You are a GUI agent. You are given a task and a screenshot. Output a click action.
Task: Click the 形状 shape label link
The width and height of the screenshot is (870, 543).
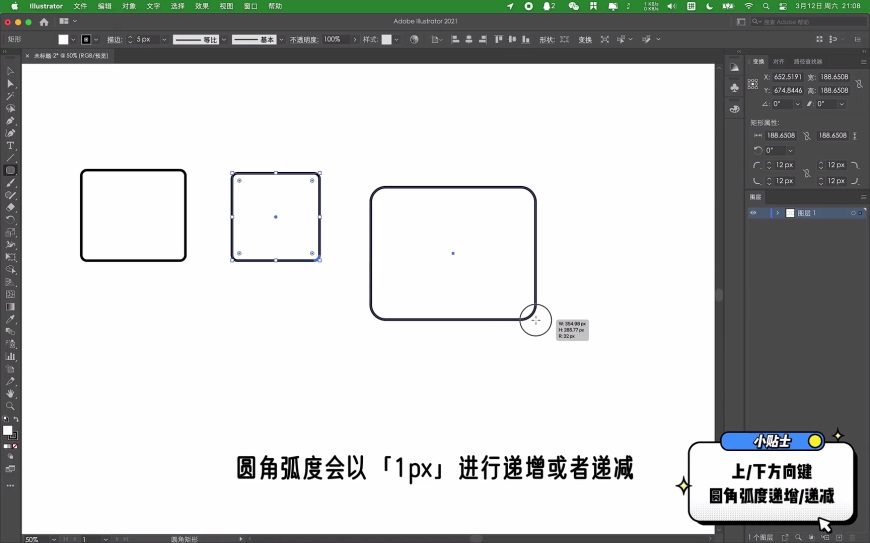pyautogui.click(x=547, y=39)
